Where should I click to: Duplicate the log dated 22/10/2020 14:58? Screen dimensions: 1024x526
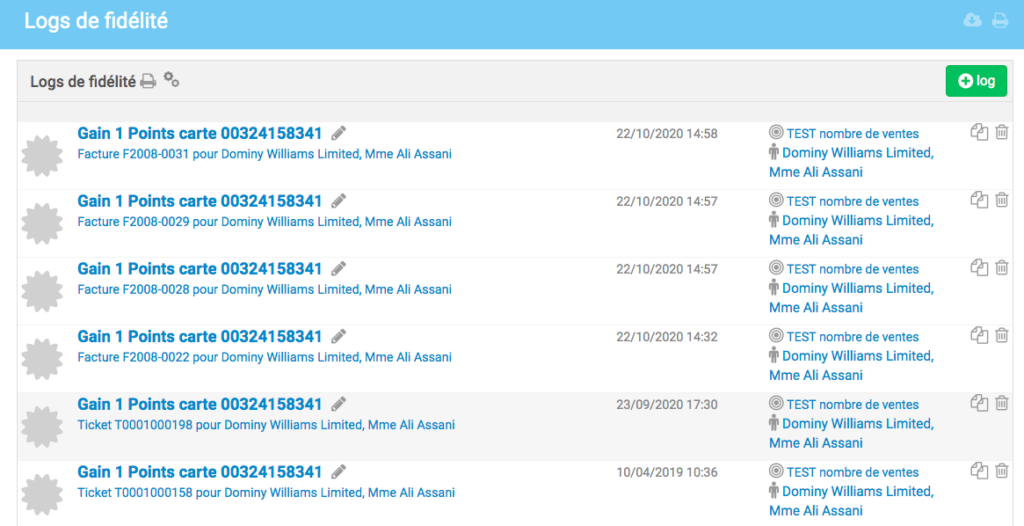[x=979, y=132]
